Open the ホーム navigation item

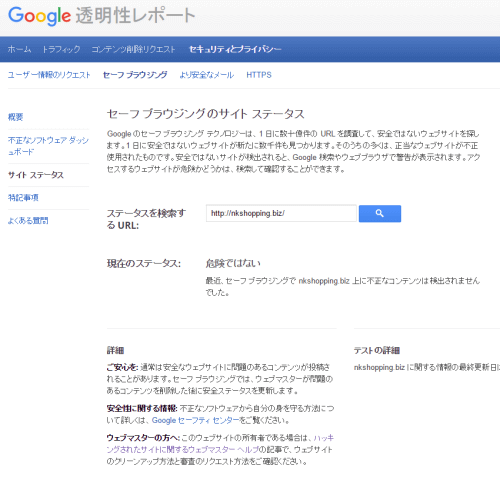tap(19, 49)
